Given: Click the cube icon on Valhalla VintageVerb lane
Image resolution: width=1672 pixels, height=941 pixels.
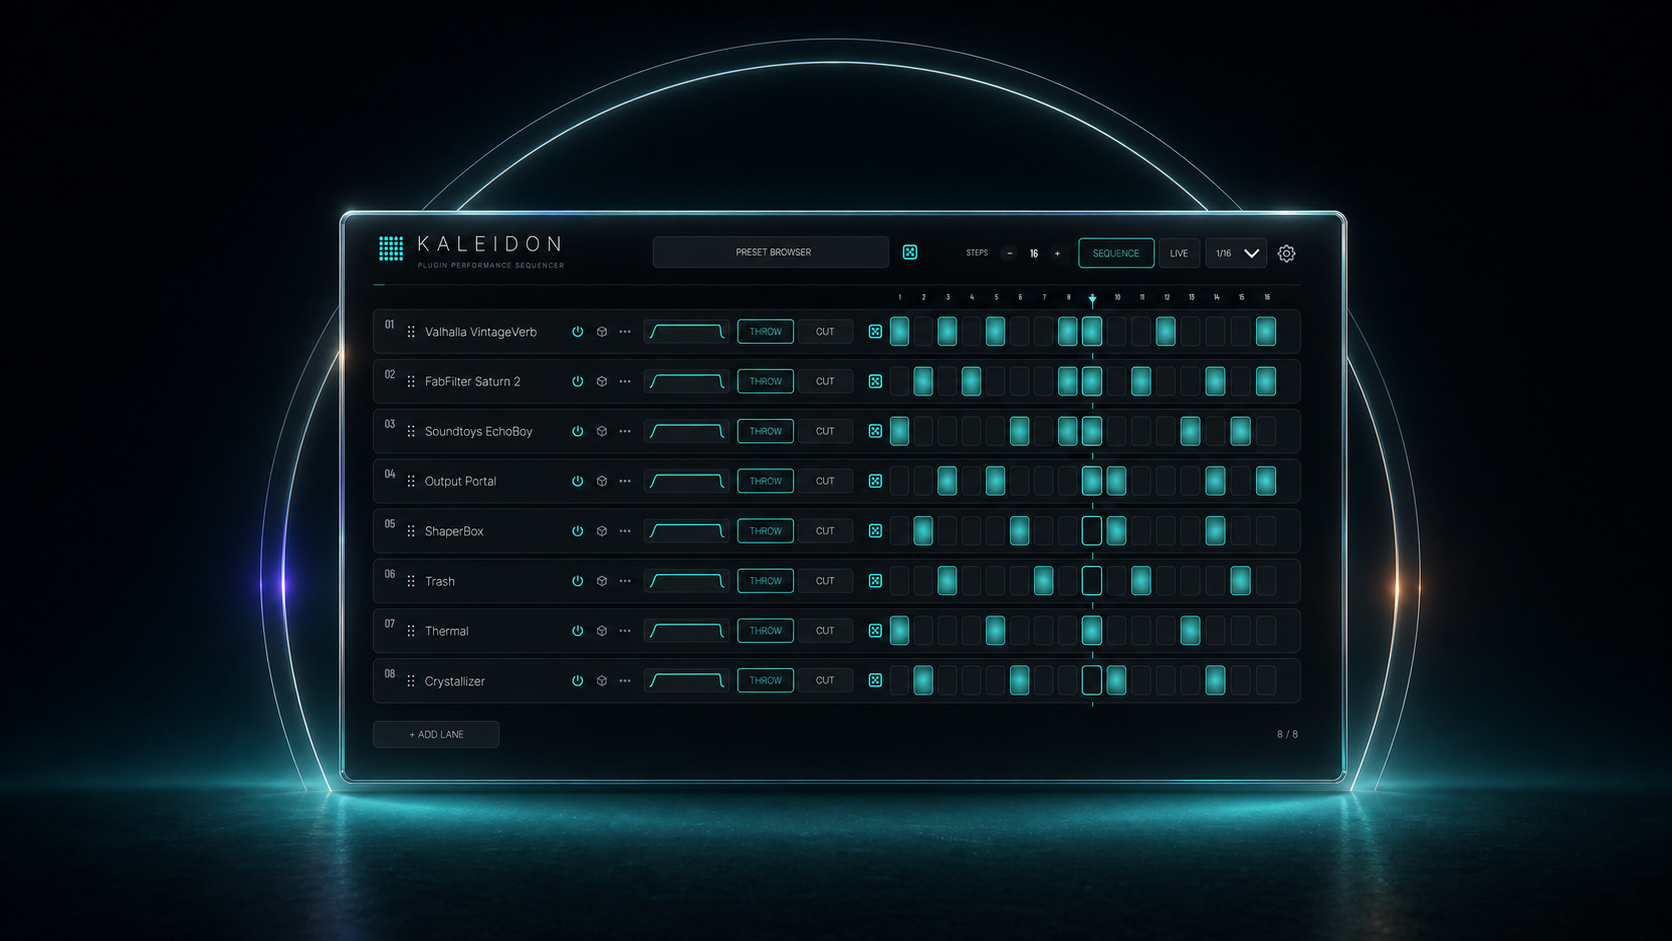Looking at the screenshot, I should point(602,331).
